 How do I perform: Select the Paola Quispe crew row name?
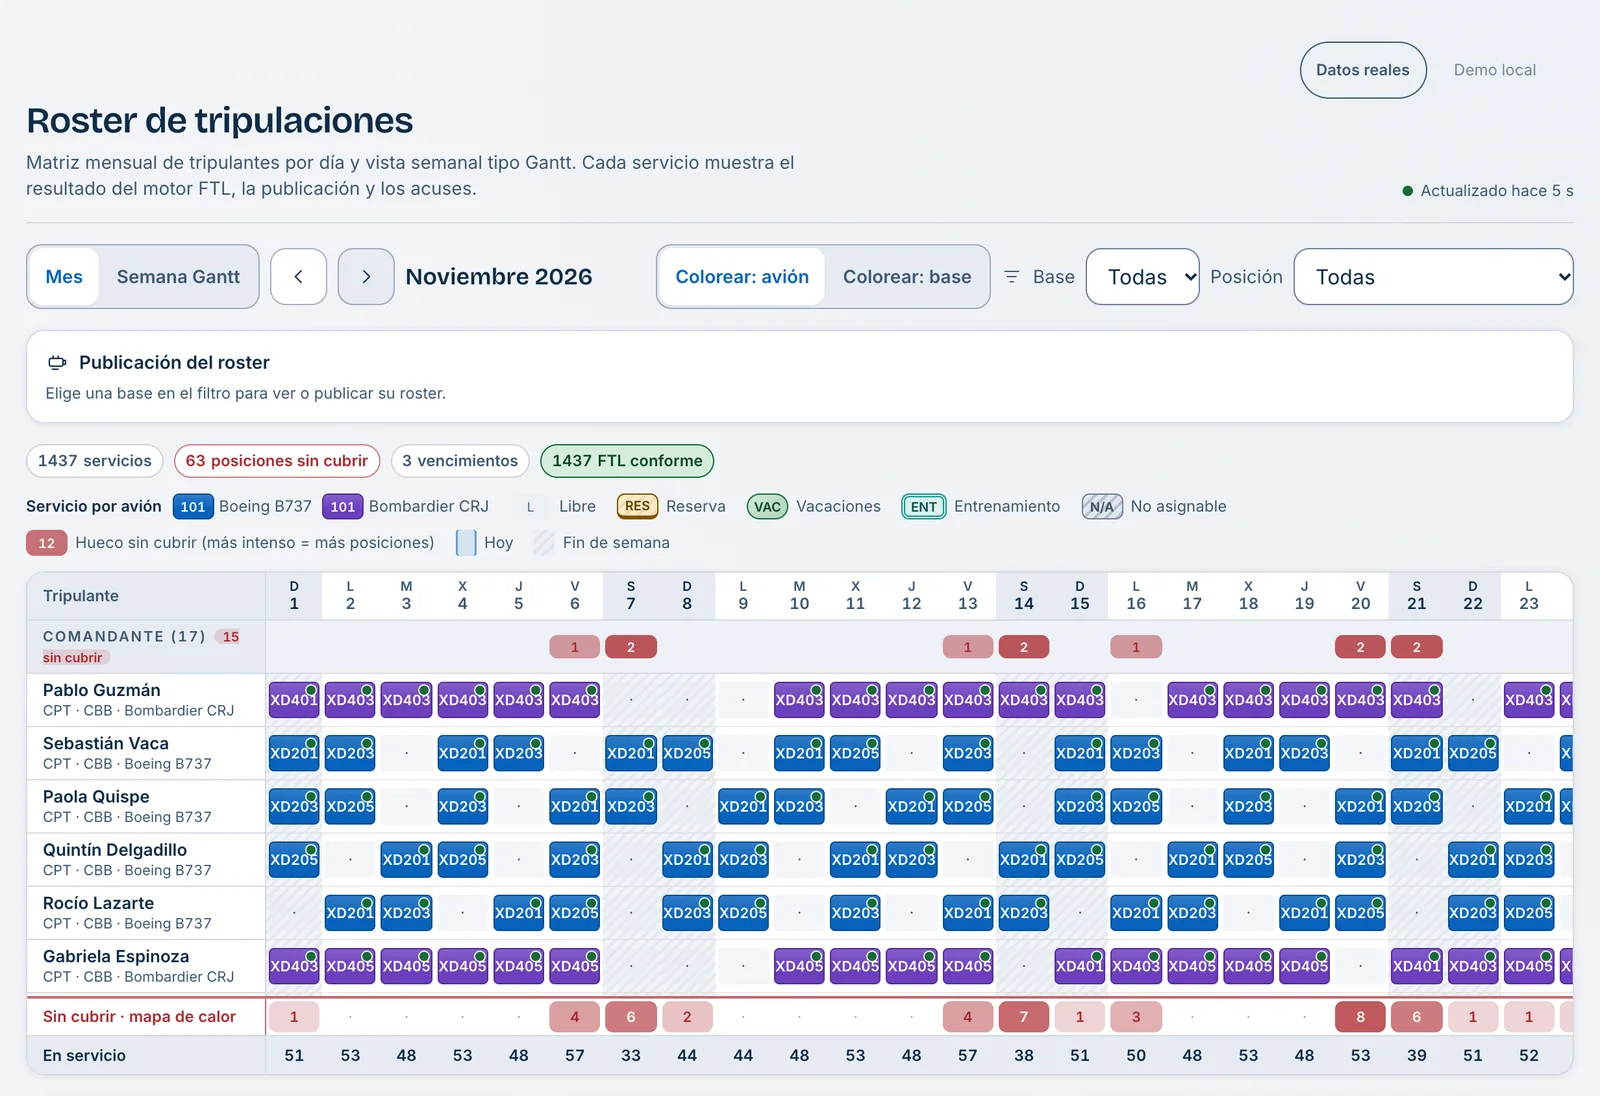[x=96, y=797]
